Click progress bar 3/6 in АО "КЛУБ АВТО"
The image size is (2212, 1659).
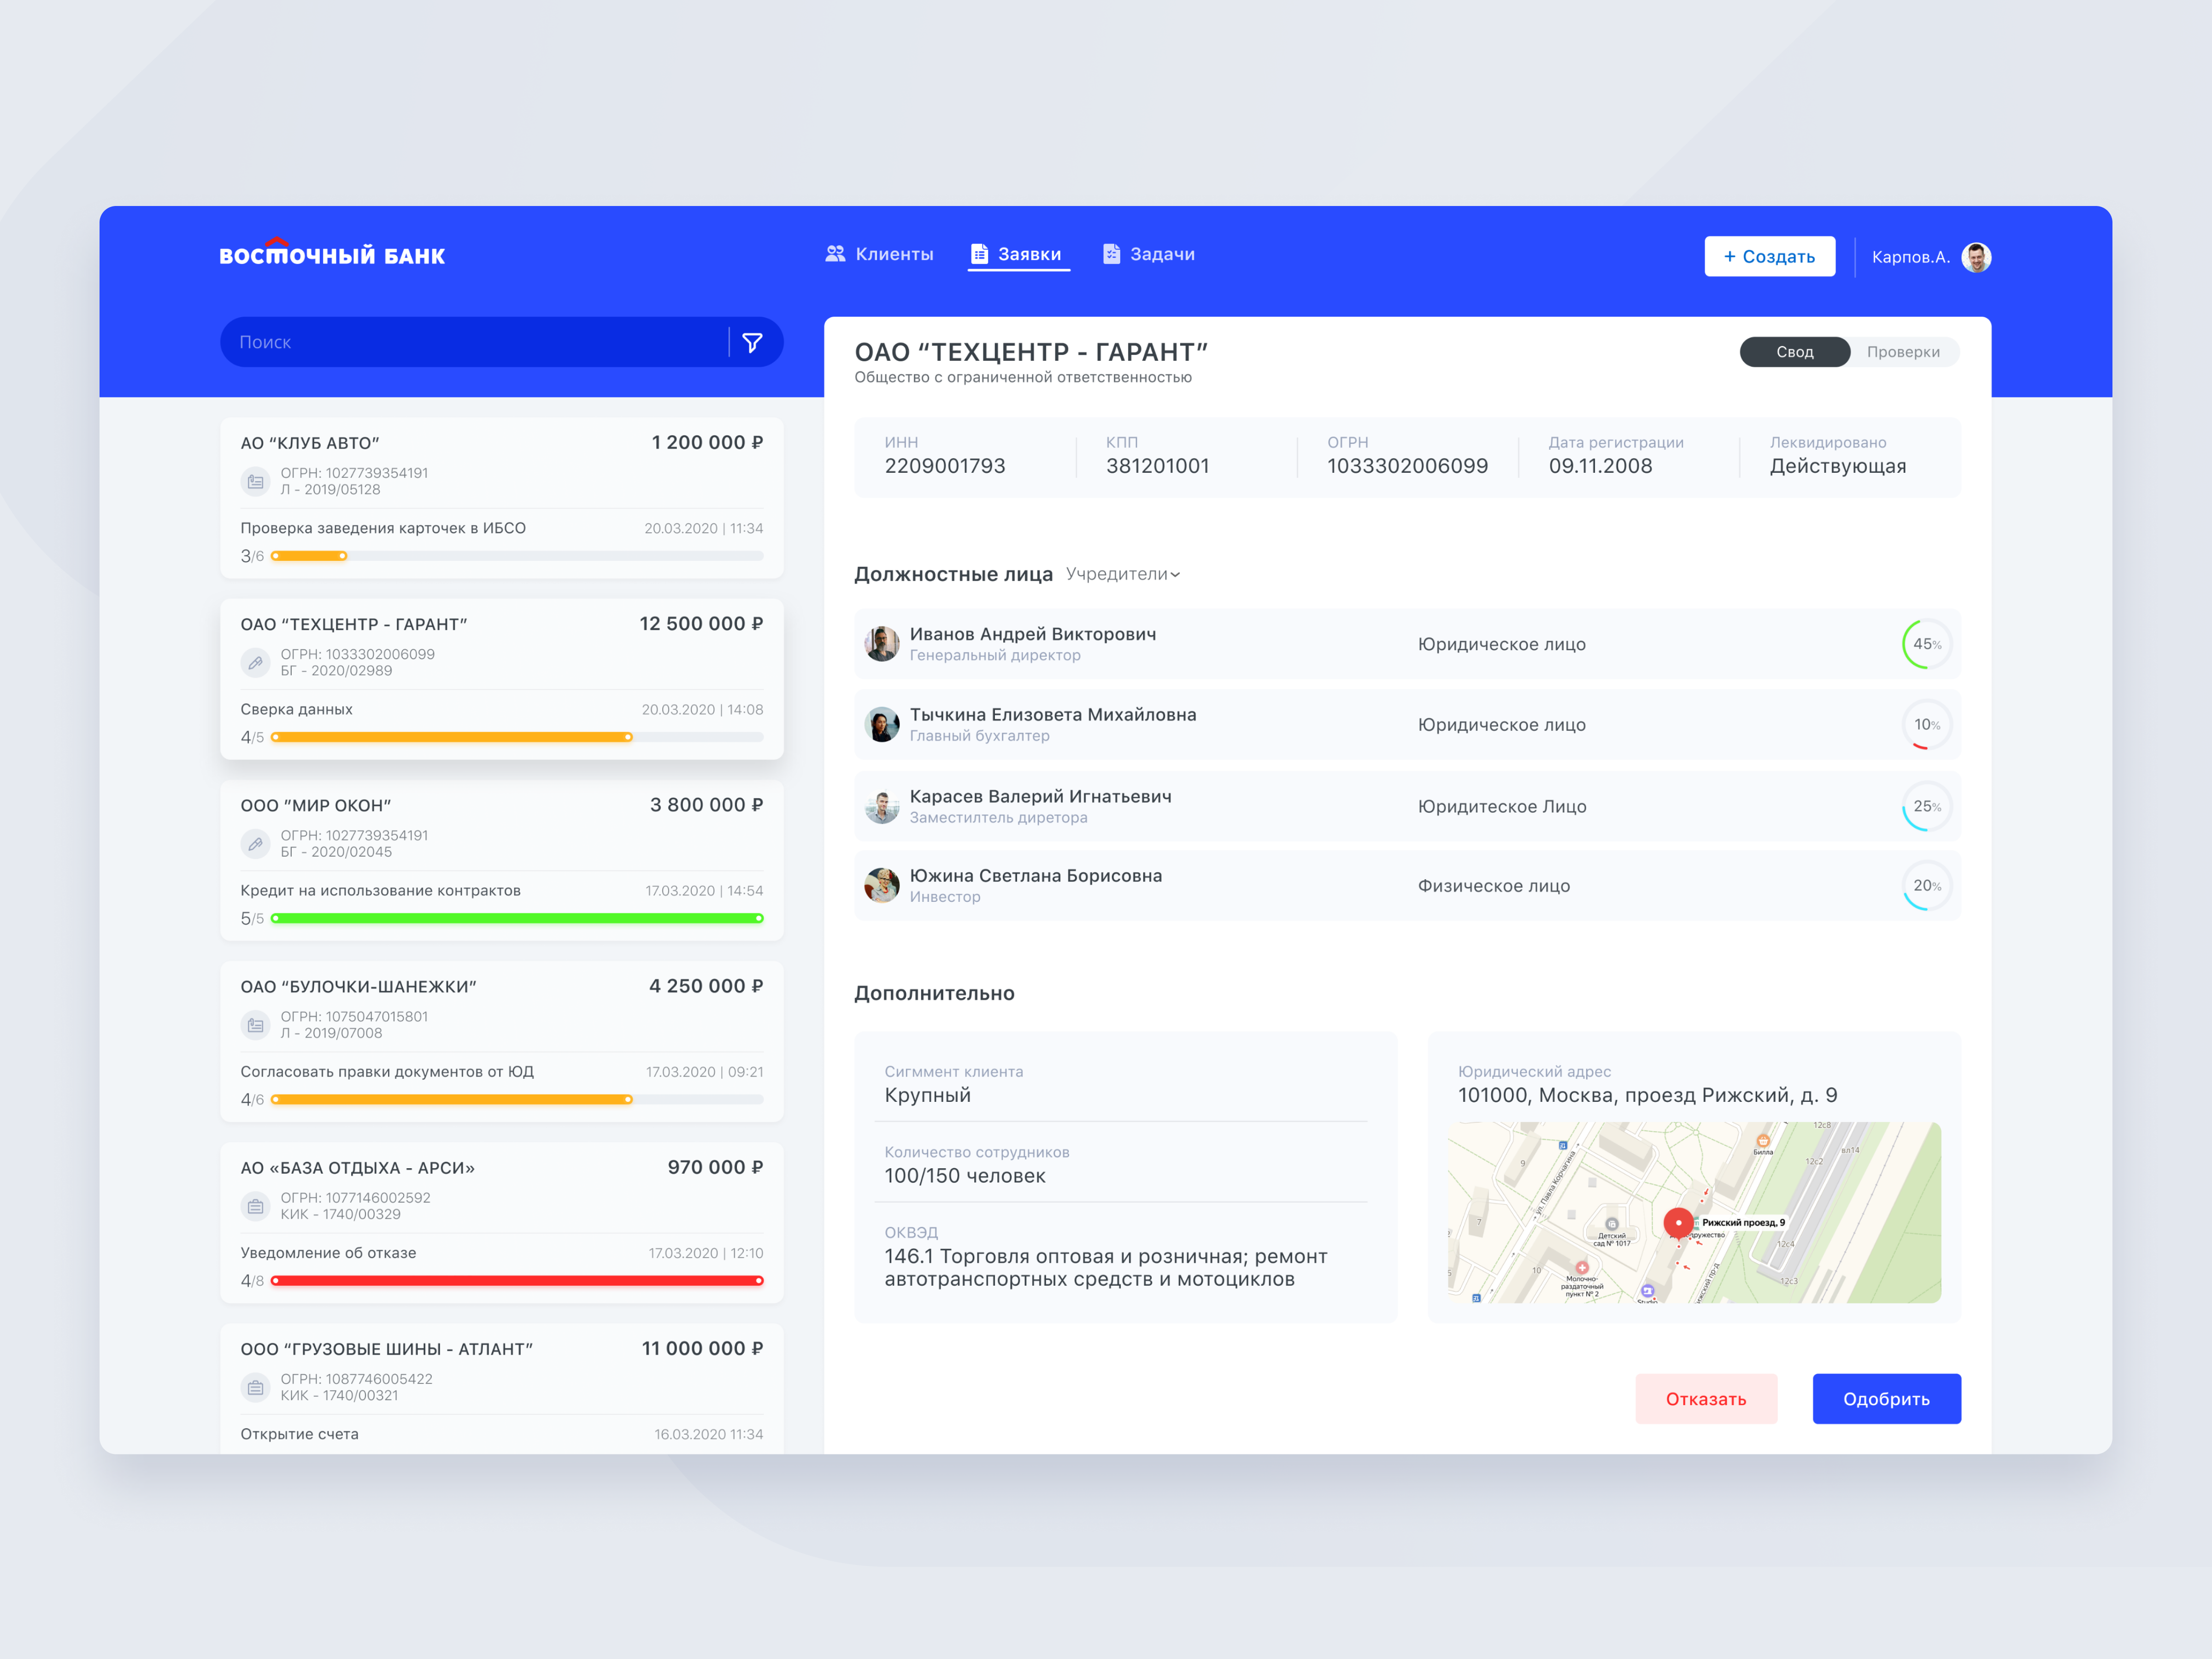pos(517,556)
